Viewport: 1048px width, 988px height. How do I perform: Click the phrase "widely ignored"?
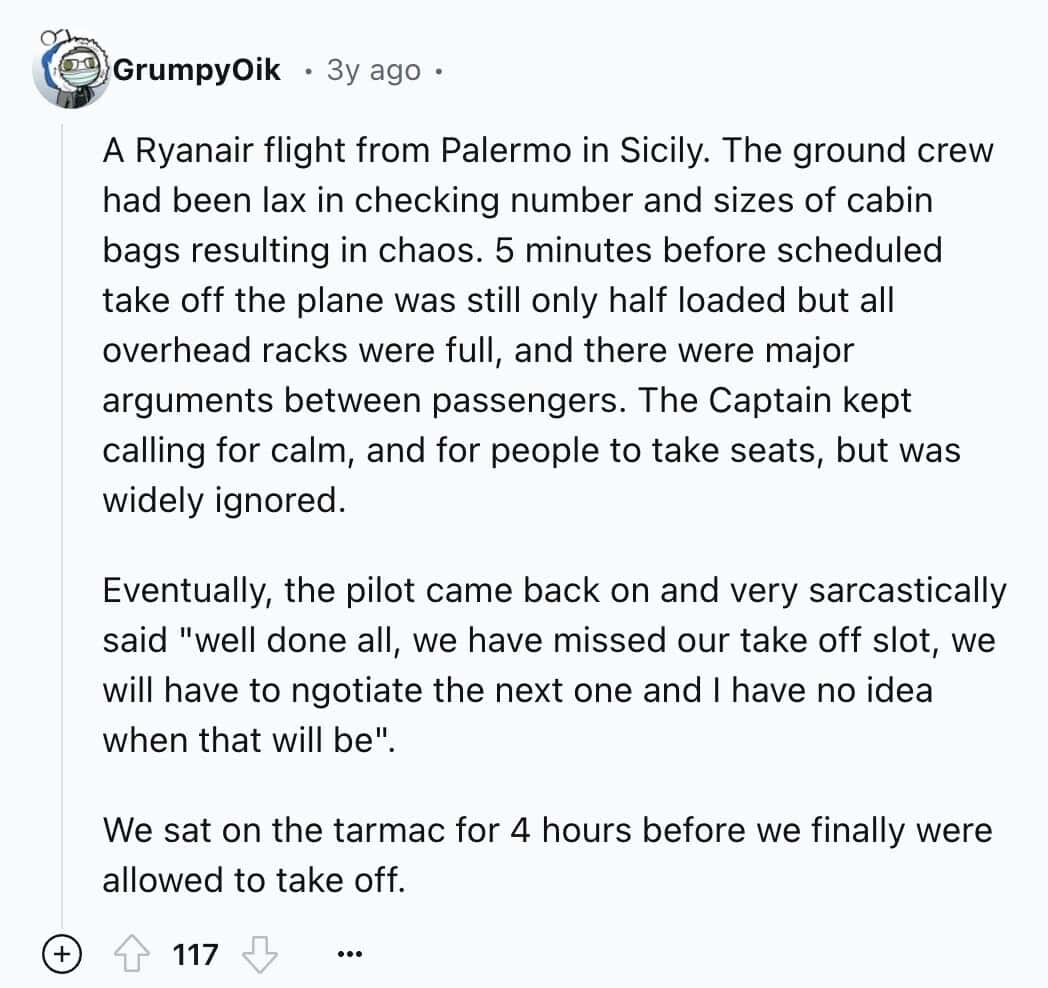click(x=222, y=500)
